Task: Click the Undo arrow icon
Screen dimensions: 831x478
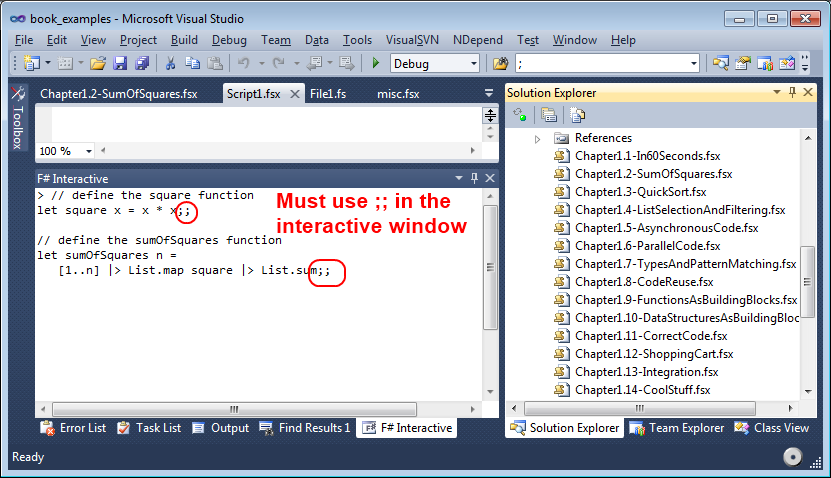Action: click(244, 64)
